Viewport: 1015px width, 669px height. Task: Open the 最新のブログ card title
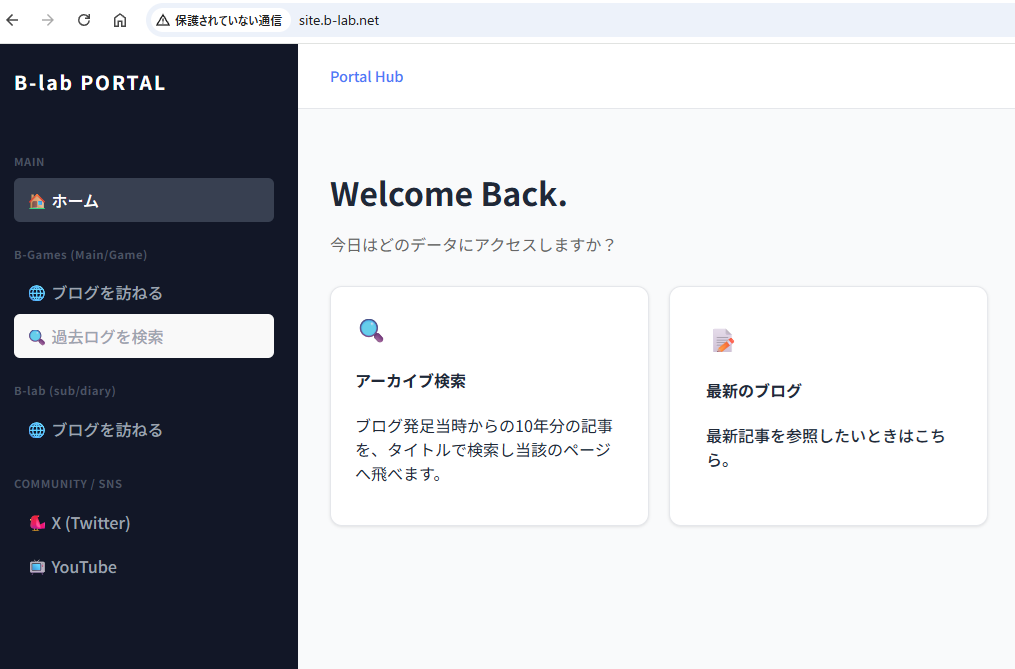[x=753, y=391]
